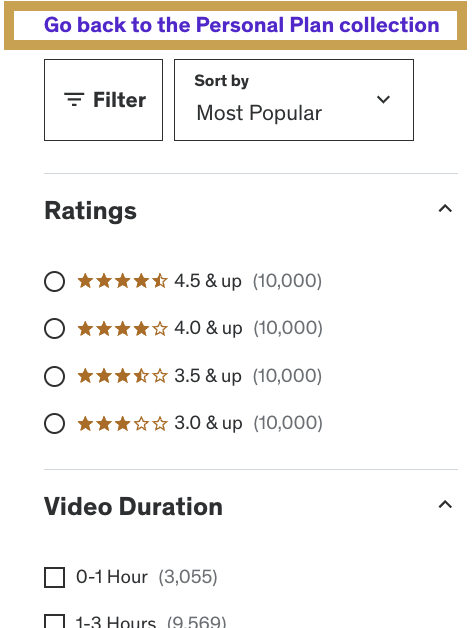Open the Sort by Most Popular dropdown

[294, 100]
